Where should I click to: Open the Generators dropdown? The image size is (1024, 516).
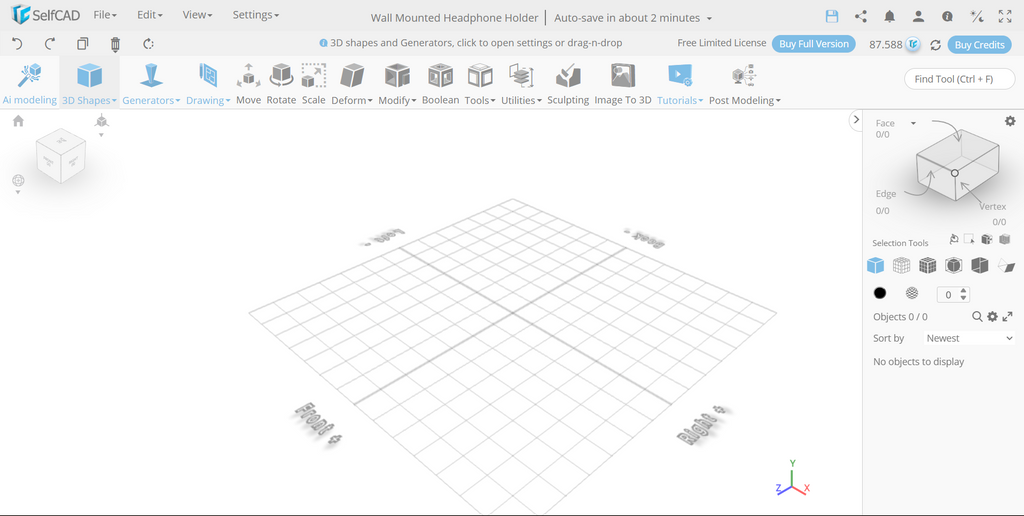click(x=151, y=84)
